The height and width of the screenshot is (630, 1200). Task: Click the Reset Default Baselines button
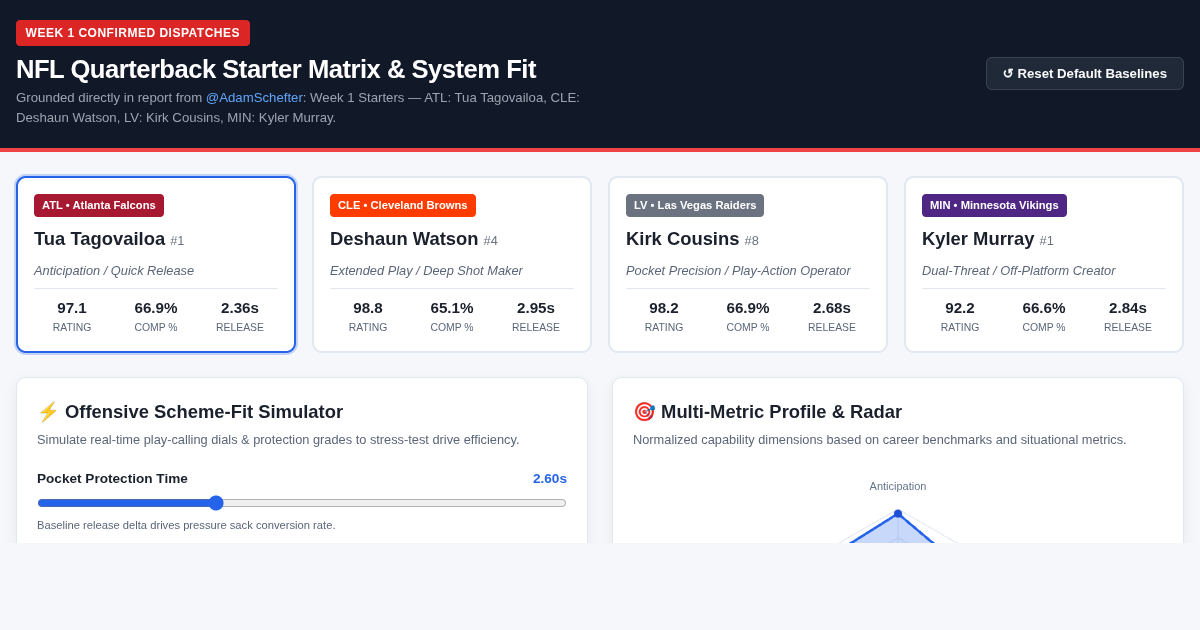tap(1085, 73)
